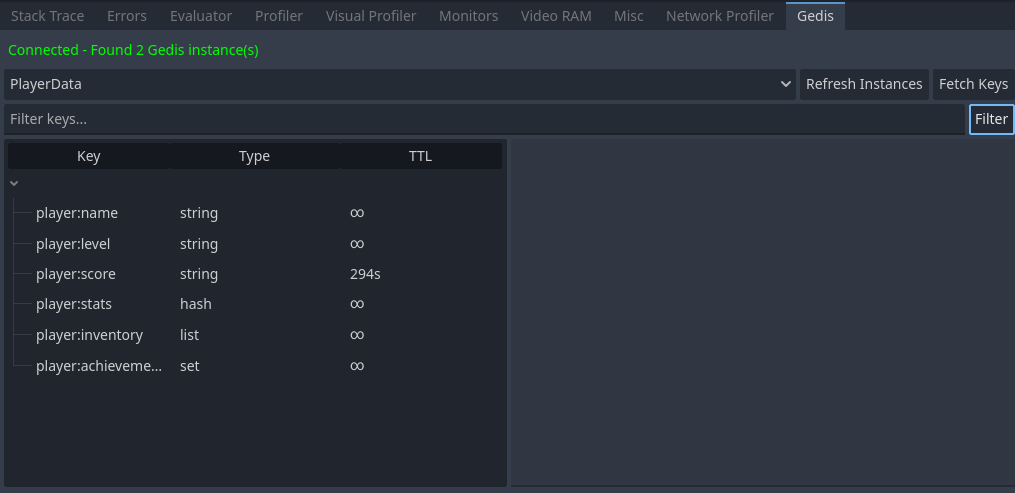Click the Refresh Instances button

click(x=864, y=84)
